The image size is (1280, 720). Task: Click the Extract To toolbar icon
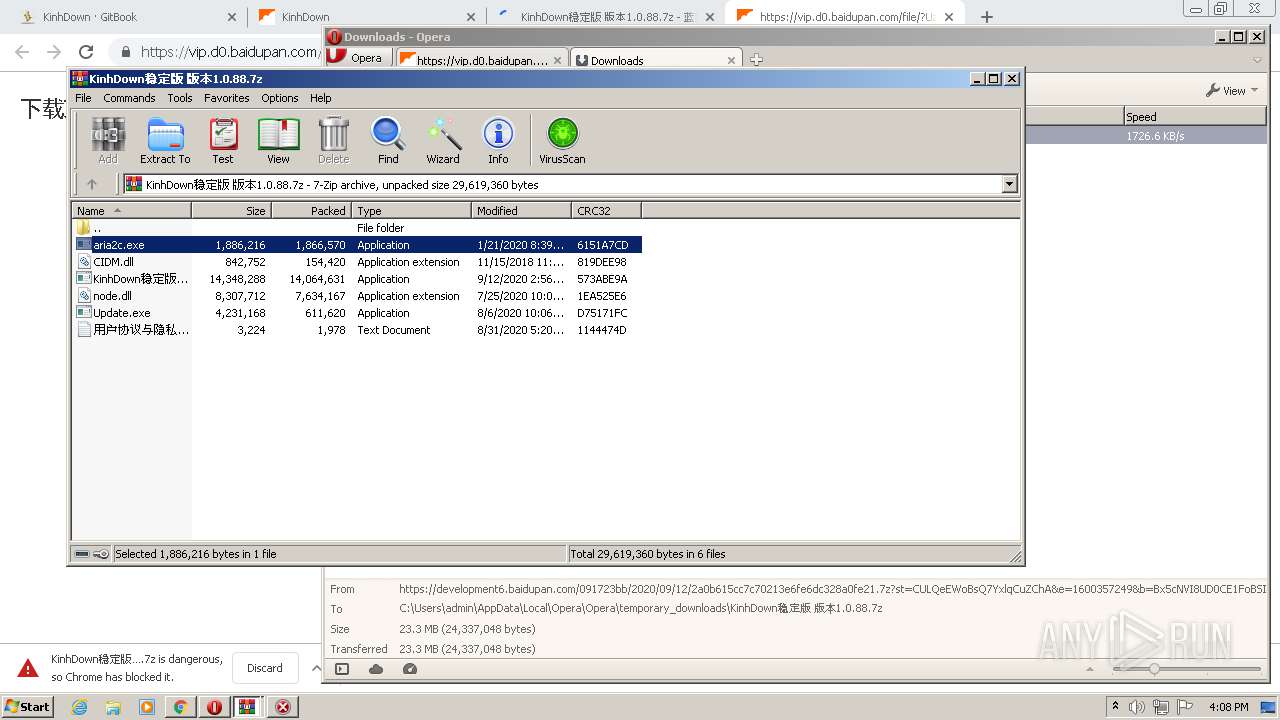tap(165, 141)
